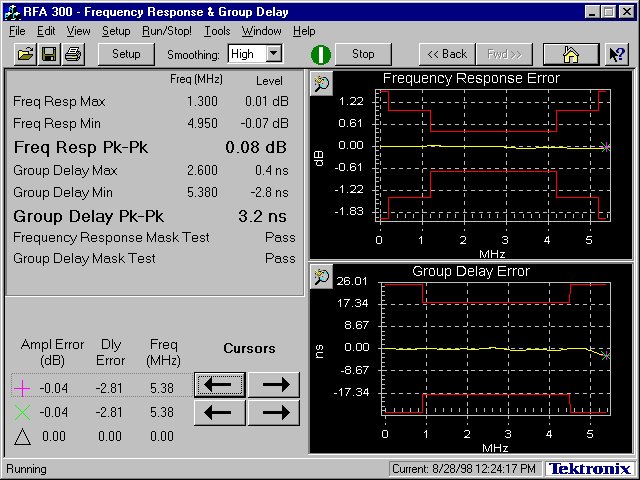Go to the Home screen icon
This screenshot has width=640, height=480.
(571, 54)
